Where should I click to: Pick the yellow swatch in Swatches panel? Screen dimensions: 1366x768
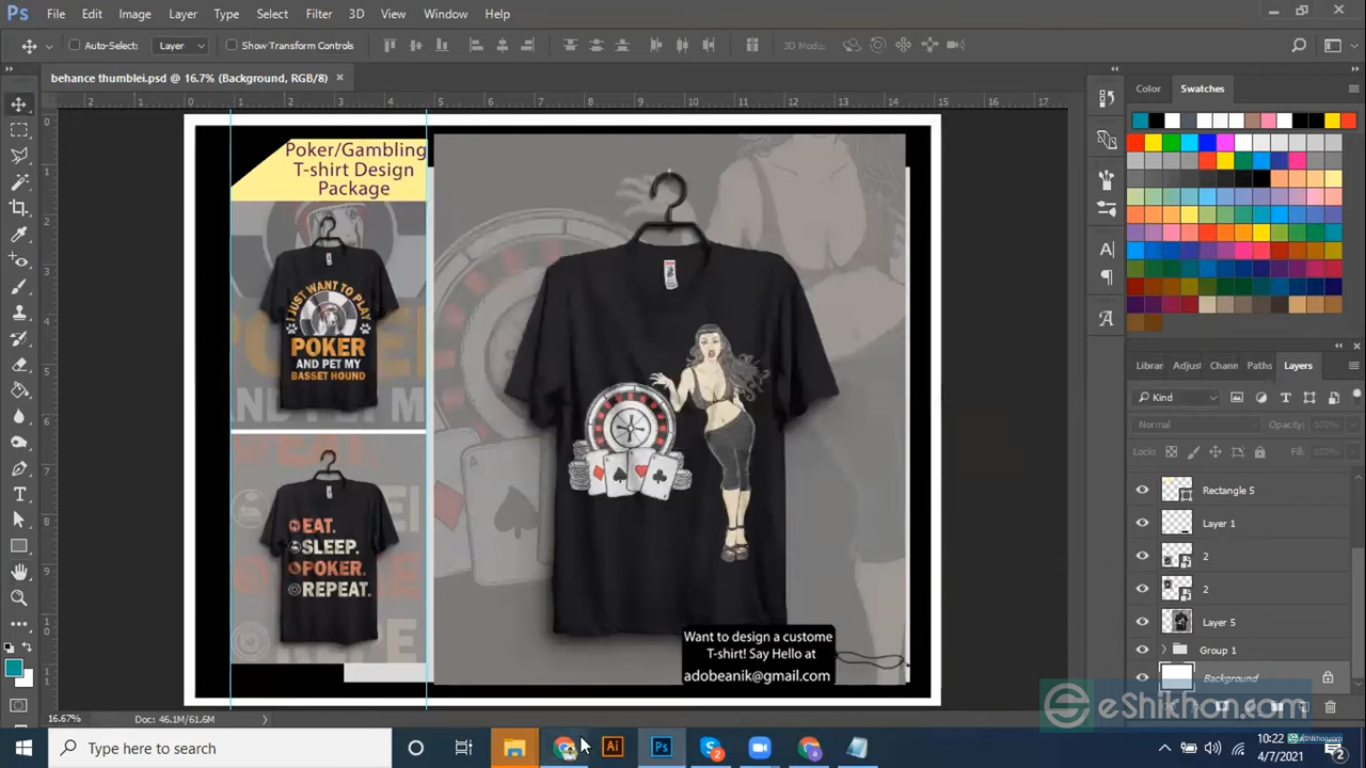1153,143
